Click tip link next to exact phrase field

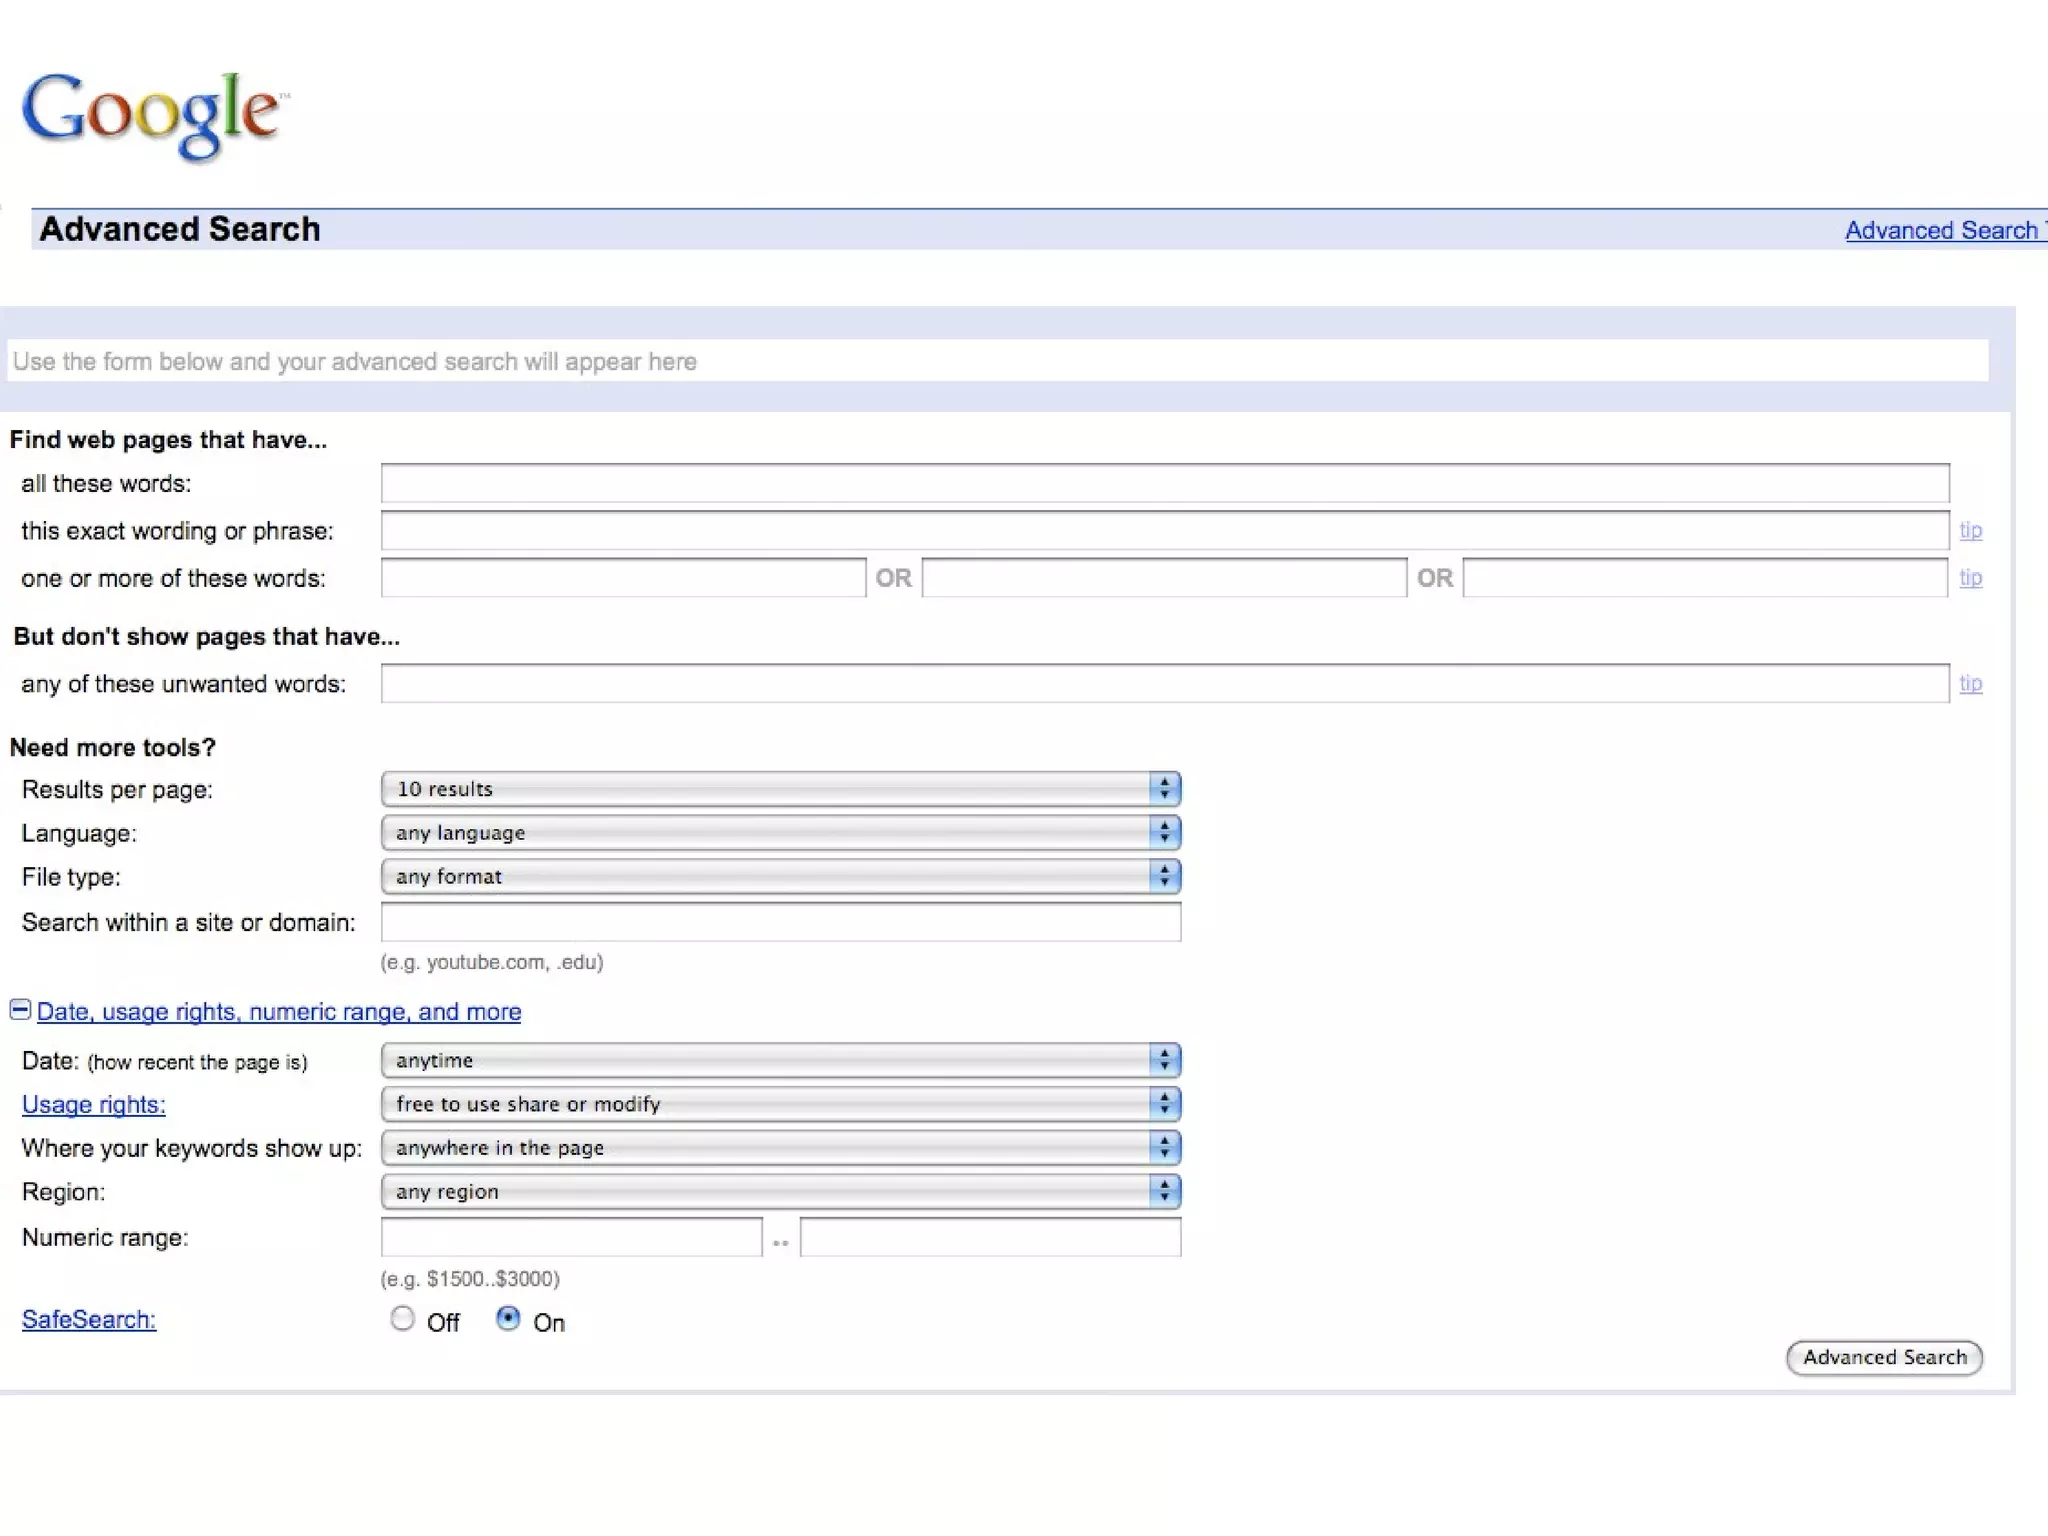pos(1970,531)
